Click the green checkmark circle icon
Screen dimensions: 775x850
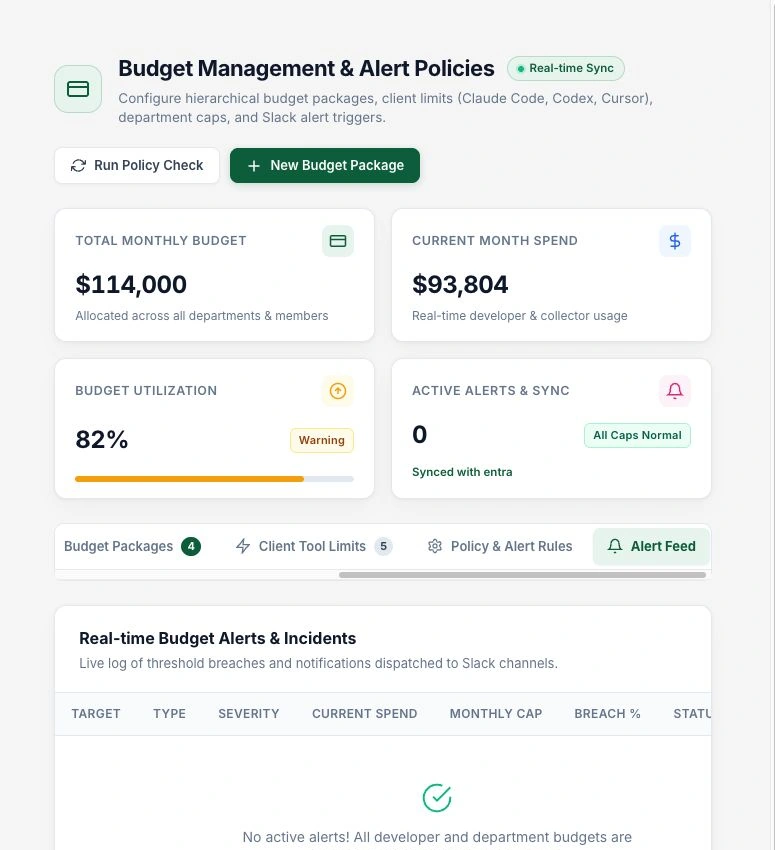437,798
